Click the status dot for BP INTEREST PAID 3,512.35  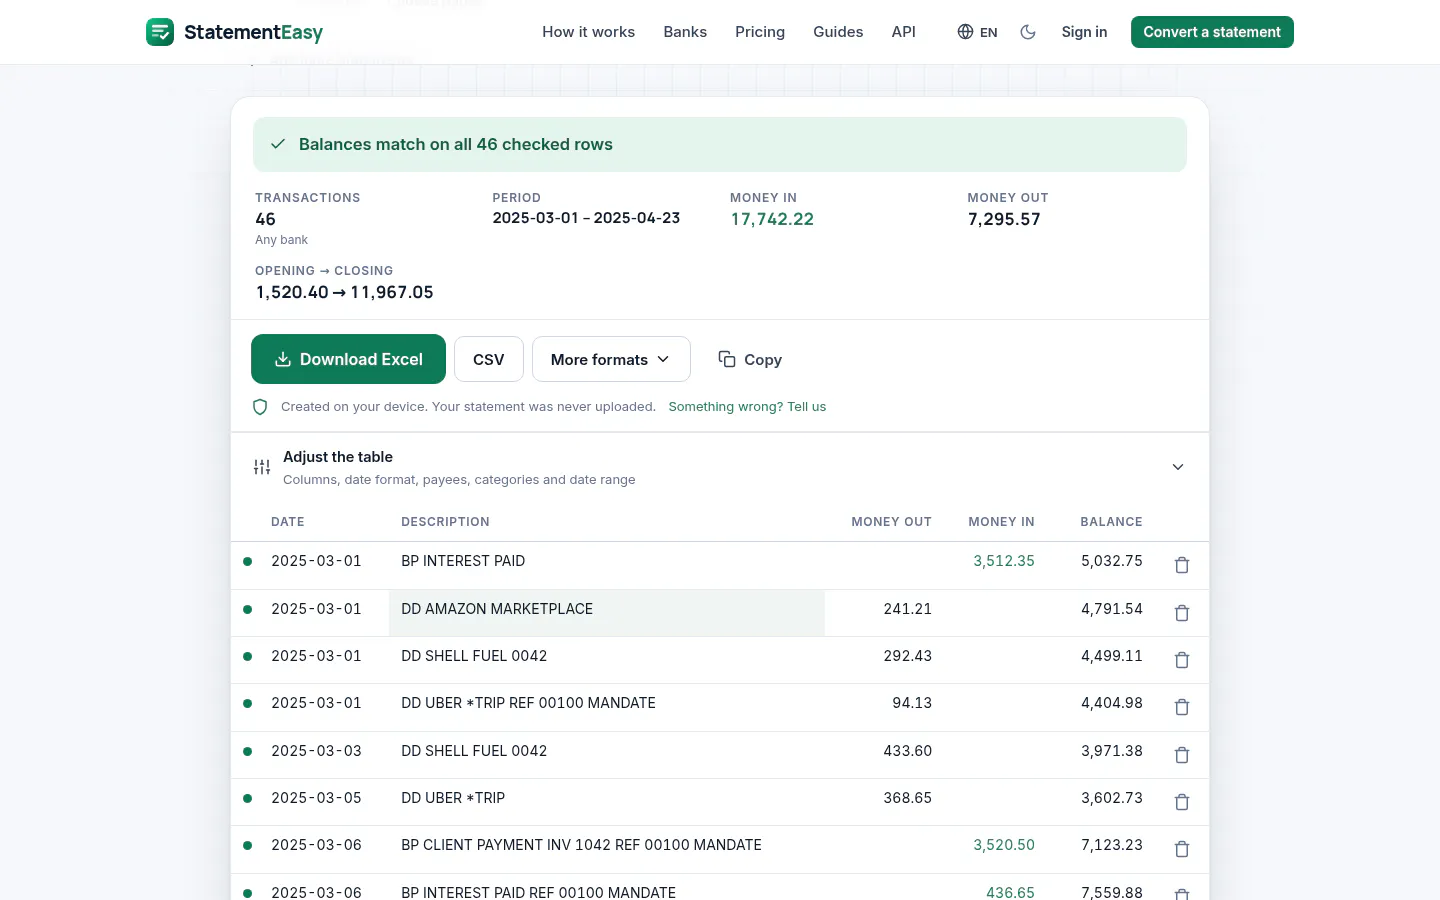tap(247, 561)
